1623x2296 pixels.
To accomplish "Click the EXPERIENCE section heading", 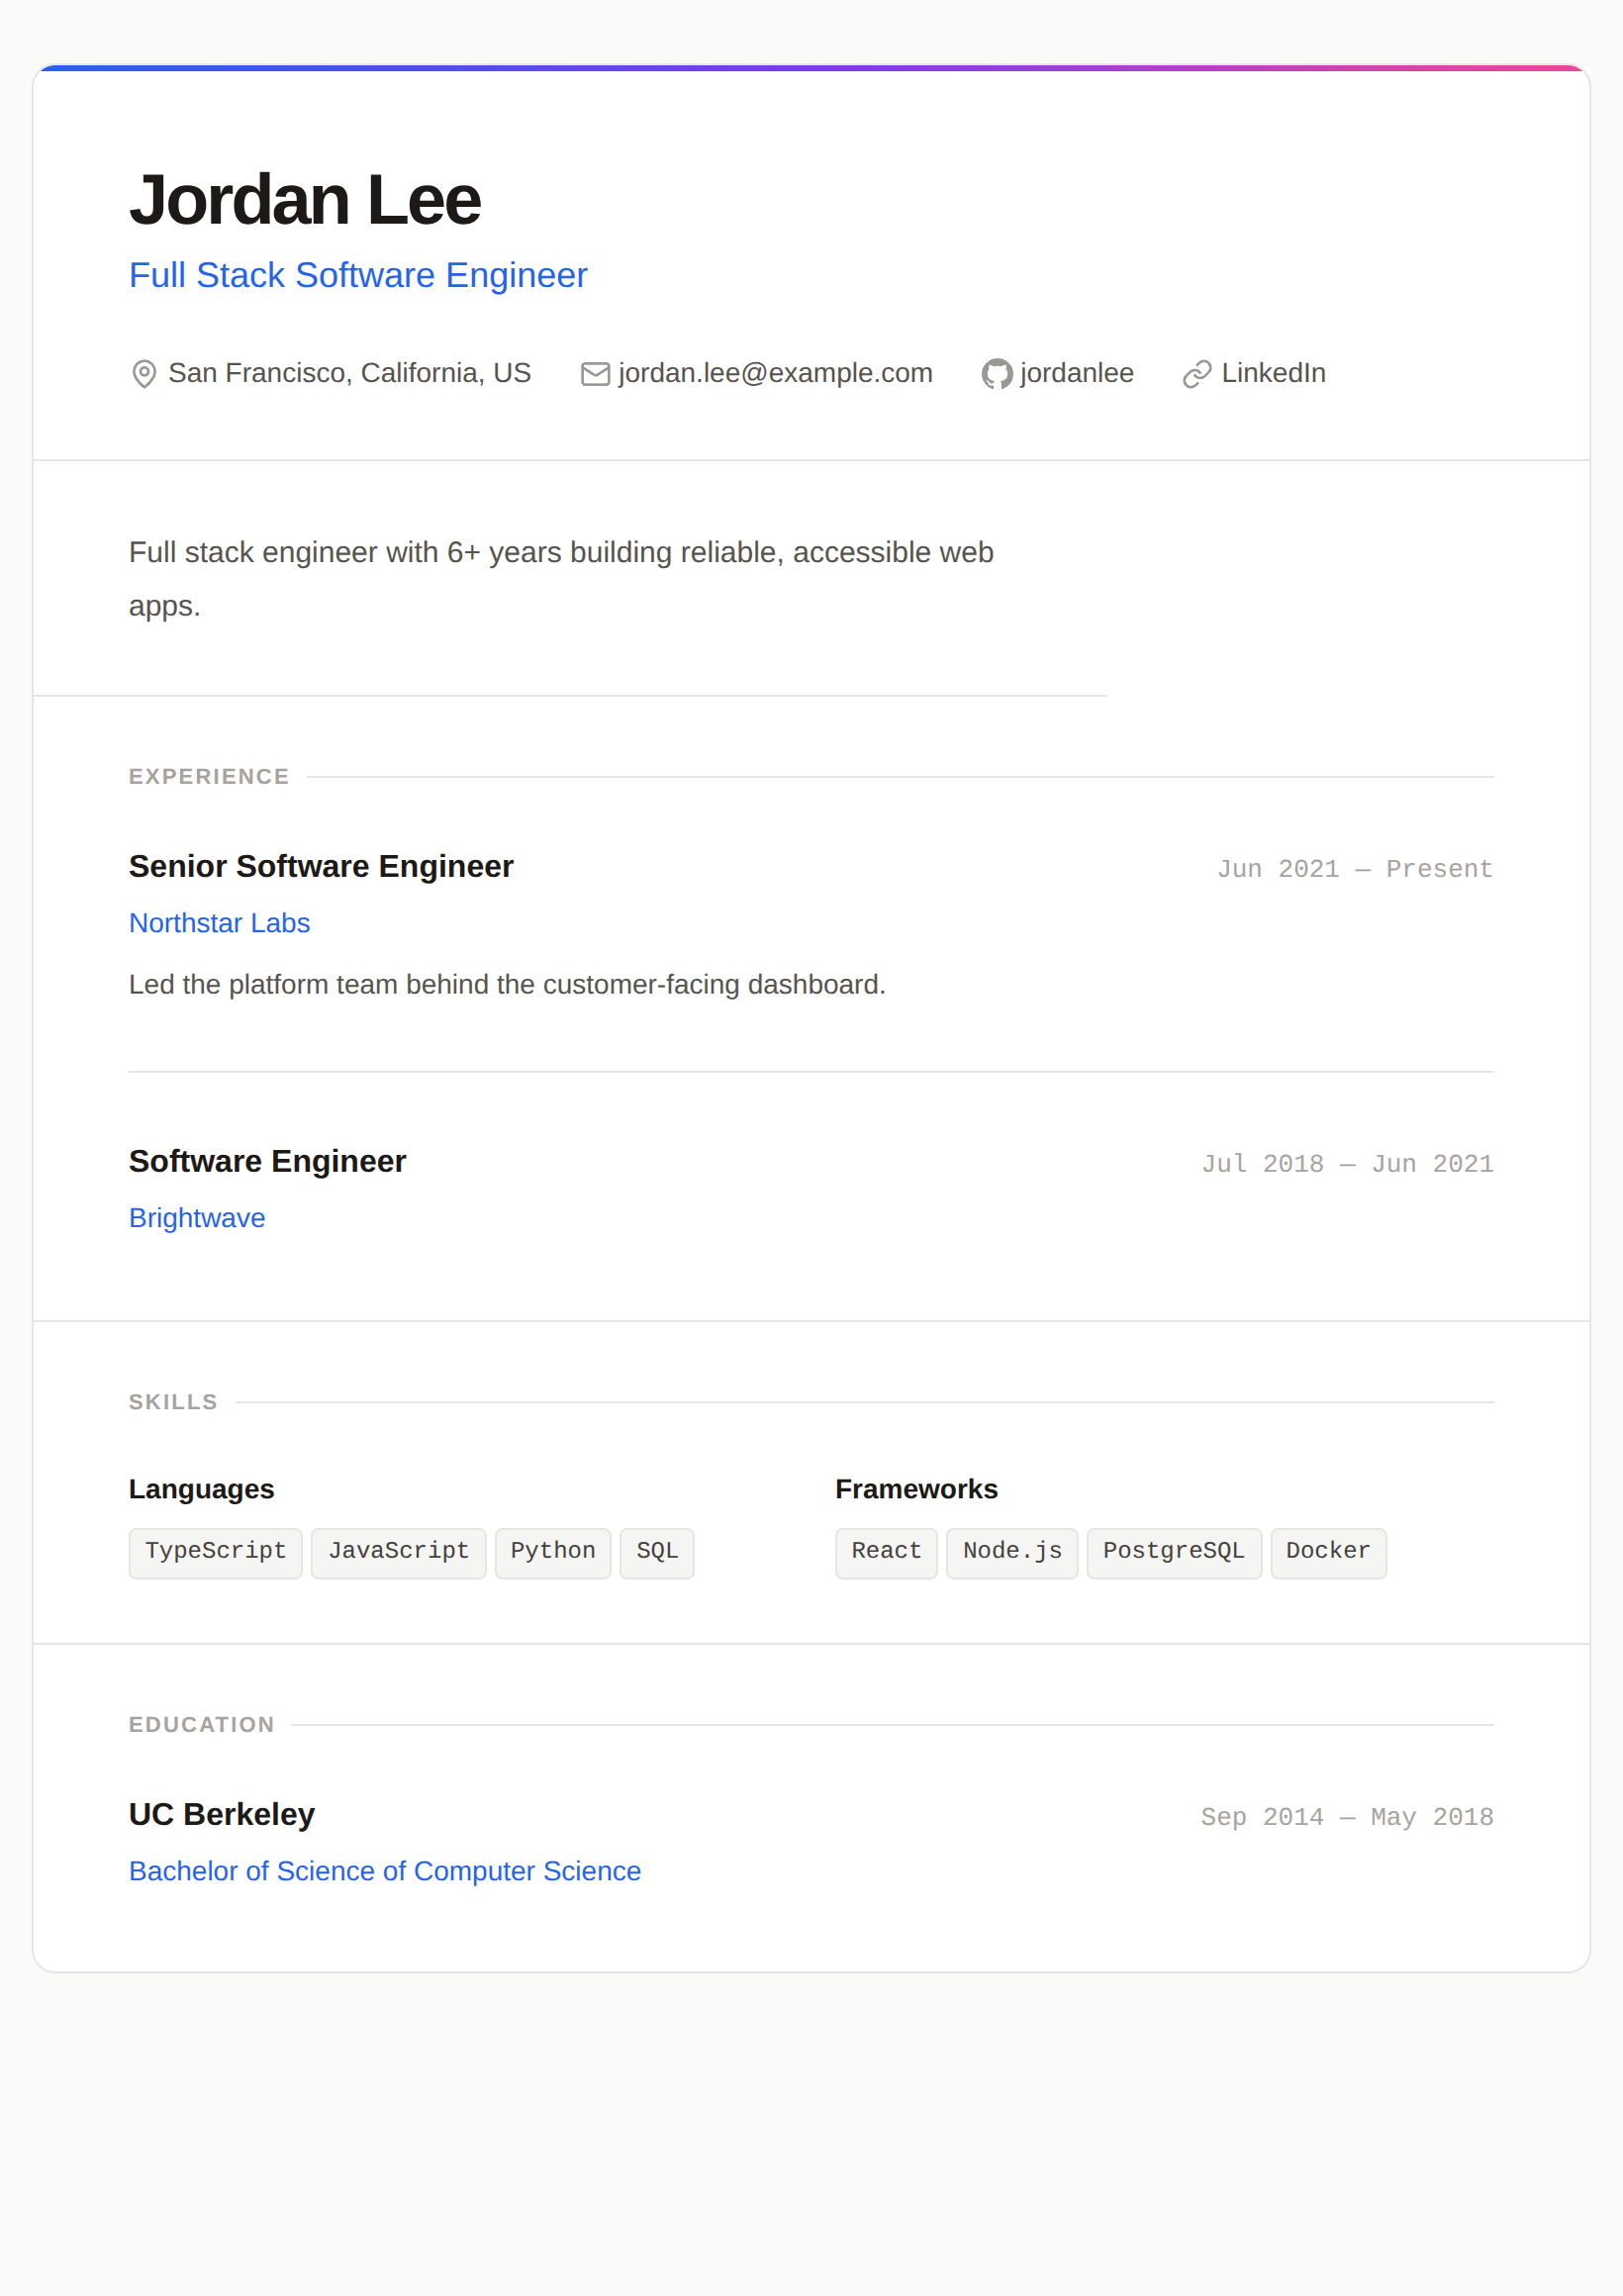I will point(209,777).
